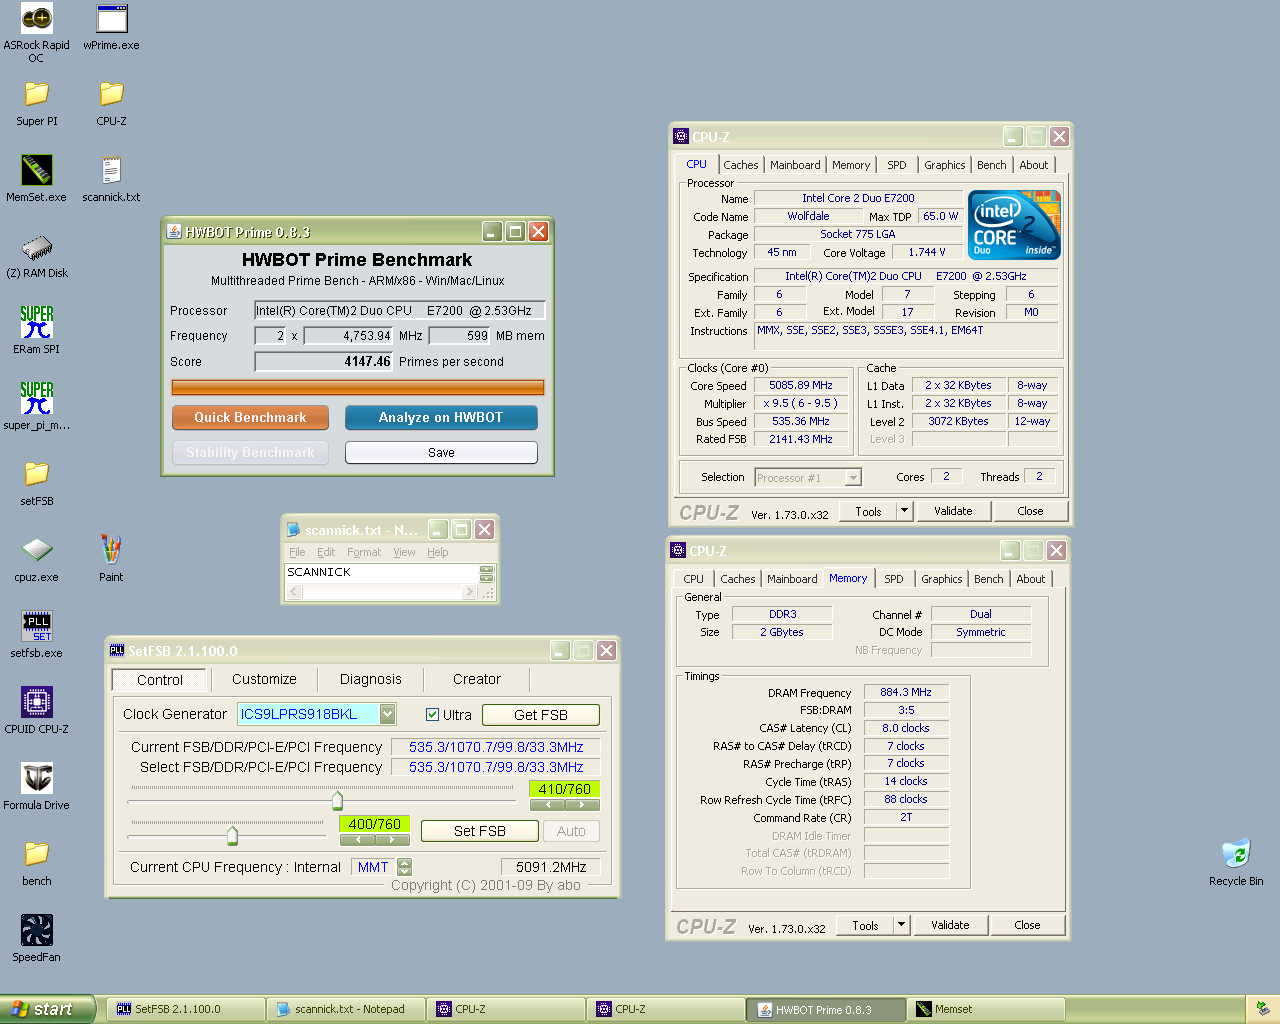Click Validate in upper CPU-Z window
This screenshot has width=1280, height=1024.
953,511
